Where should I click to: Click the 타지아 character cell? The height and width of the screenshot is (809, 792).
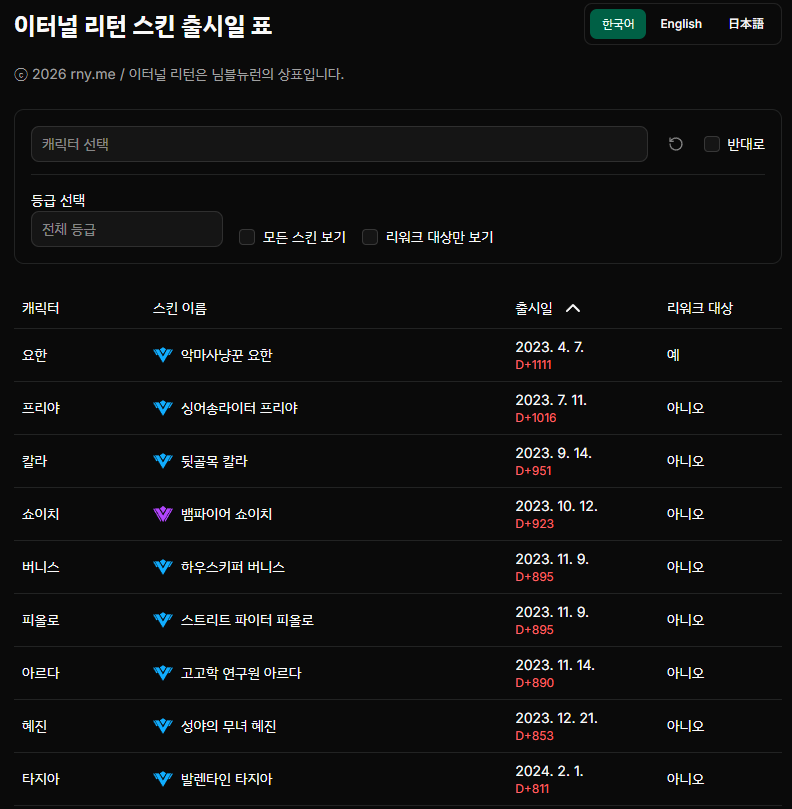41,779
